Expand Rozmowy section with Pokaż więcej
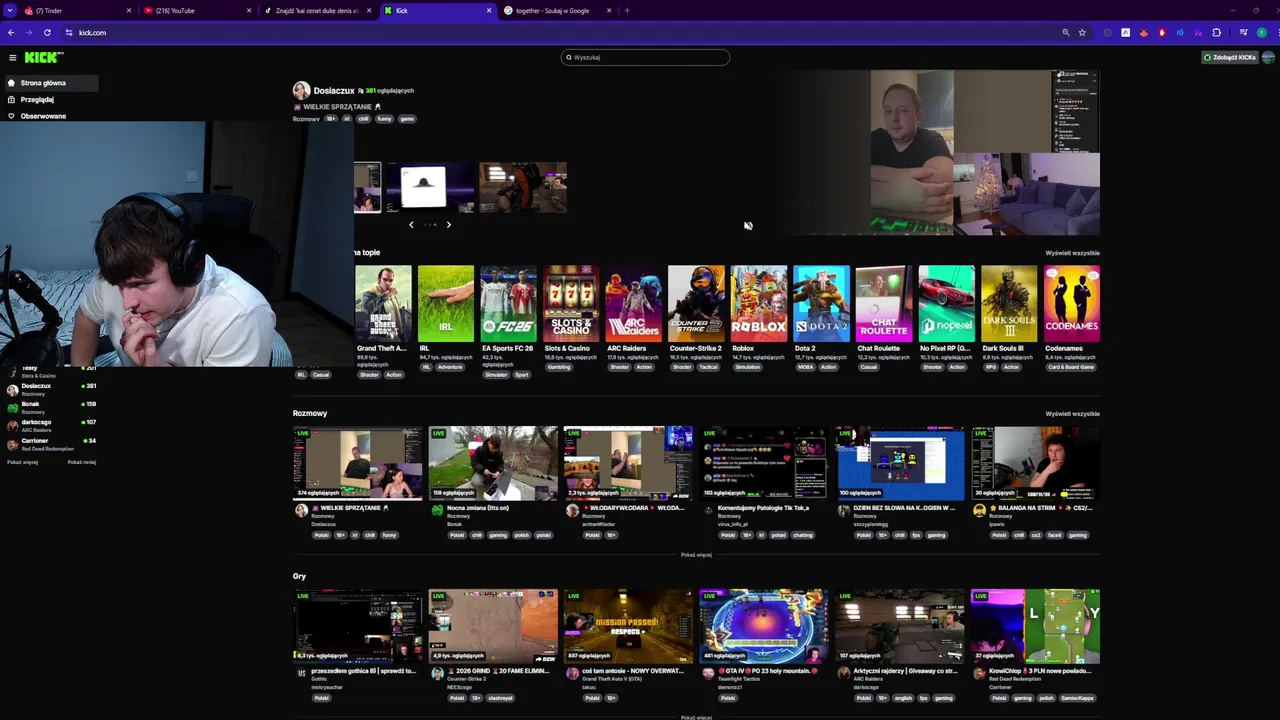This screenshot has height=720, width=1280. coord(696,555)
